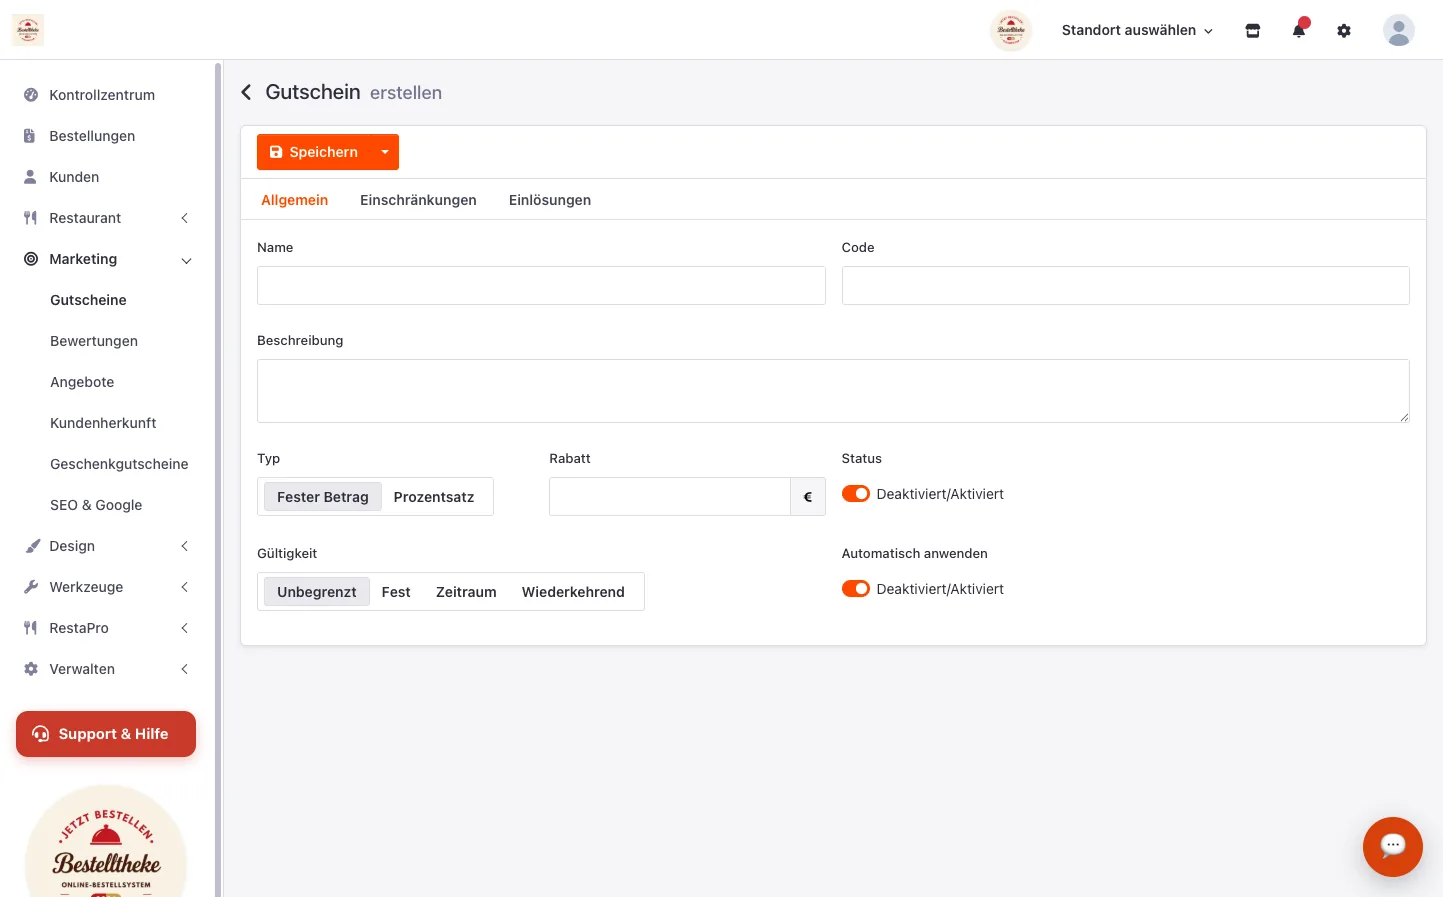The image size is (1443, 897).
Task: Switch to the Einlösungen tab
Action: tap(550, 200)
